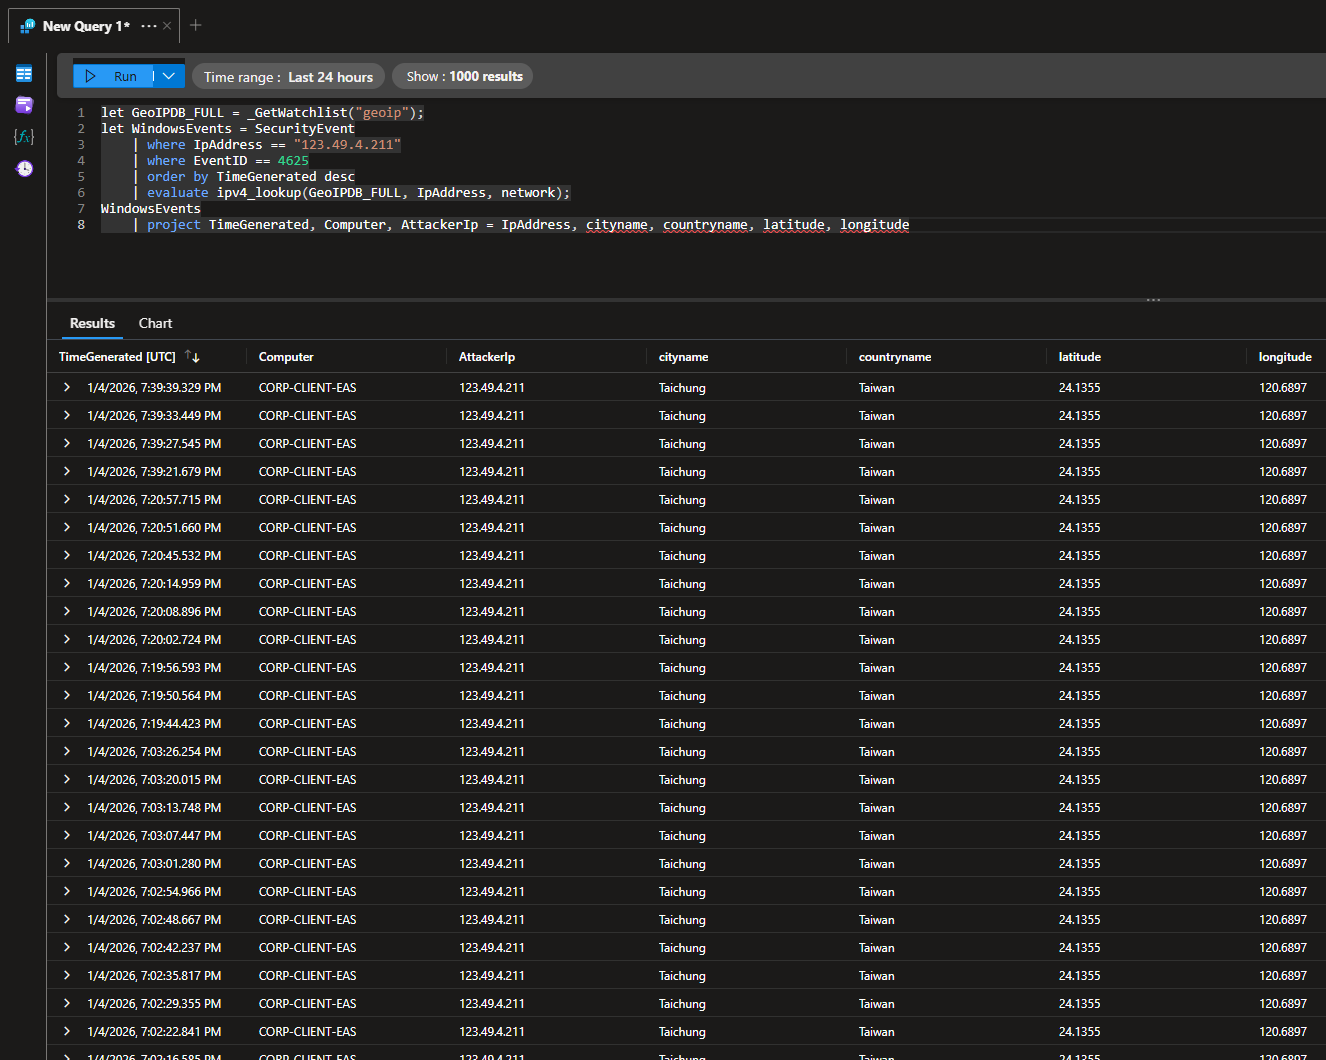
Task: Toggle sort arrows on TimeGenerated column
Action: [x=193, y=357]
